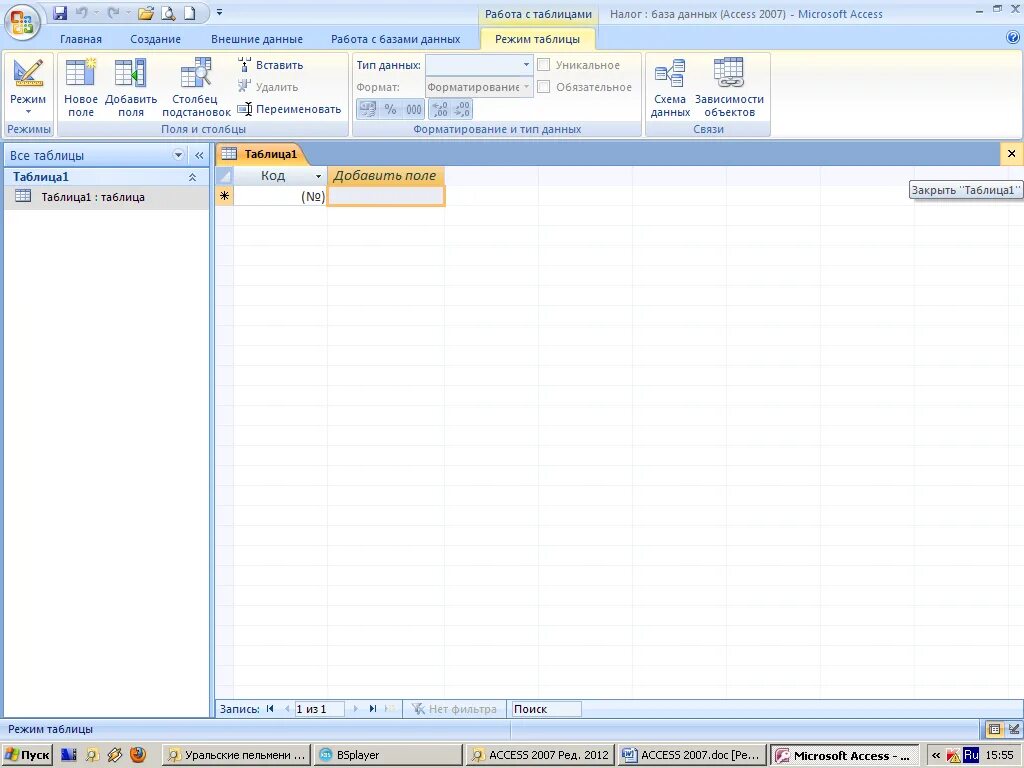
Task: Click Вставить to insert a column
Action: pos(271,65)
